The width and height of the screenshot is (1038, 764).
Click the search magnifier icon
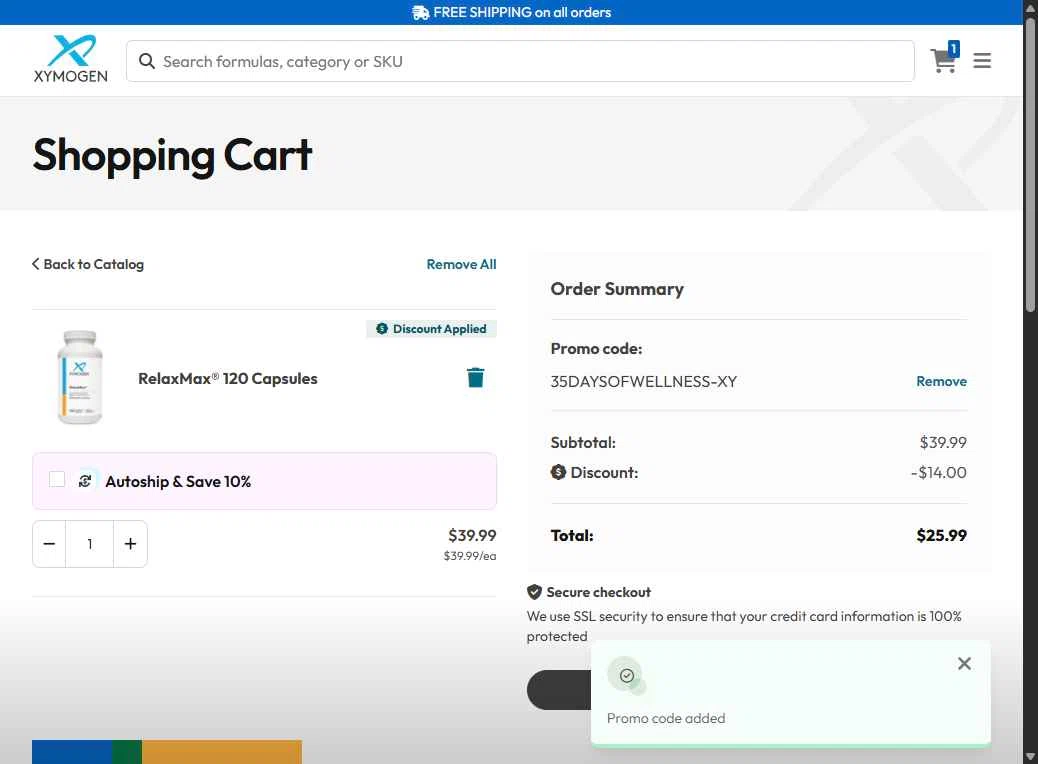146,61
